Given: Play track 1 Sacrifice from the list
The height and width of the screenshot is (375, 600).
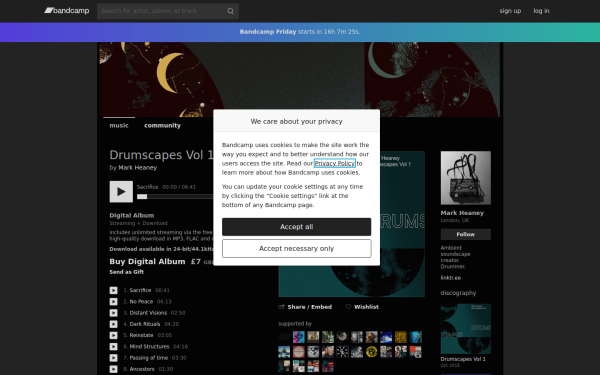Looking at the screenshot, I should [x=114, y=290].
